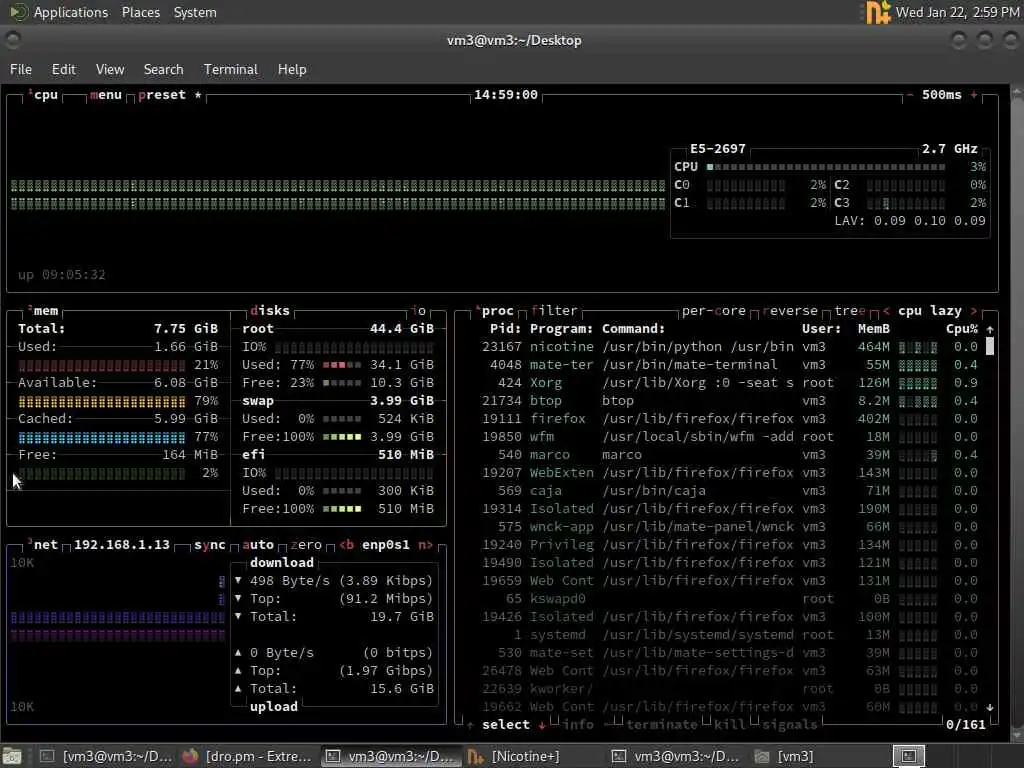Click the select option in proc footer
The image size is (1024, 768).
tap(506, 725)
